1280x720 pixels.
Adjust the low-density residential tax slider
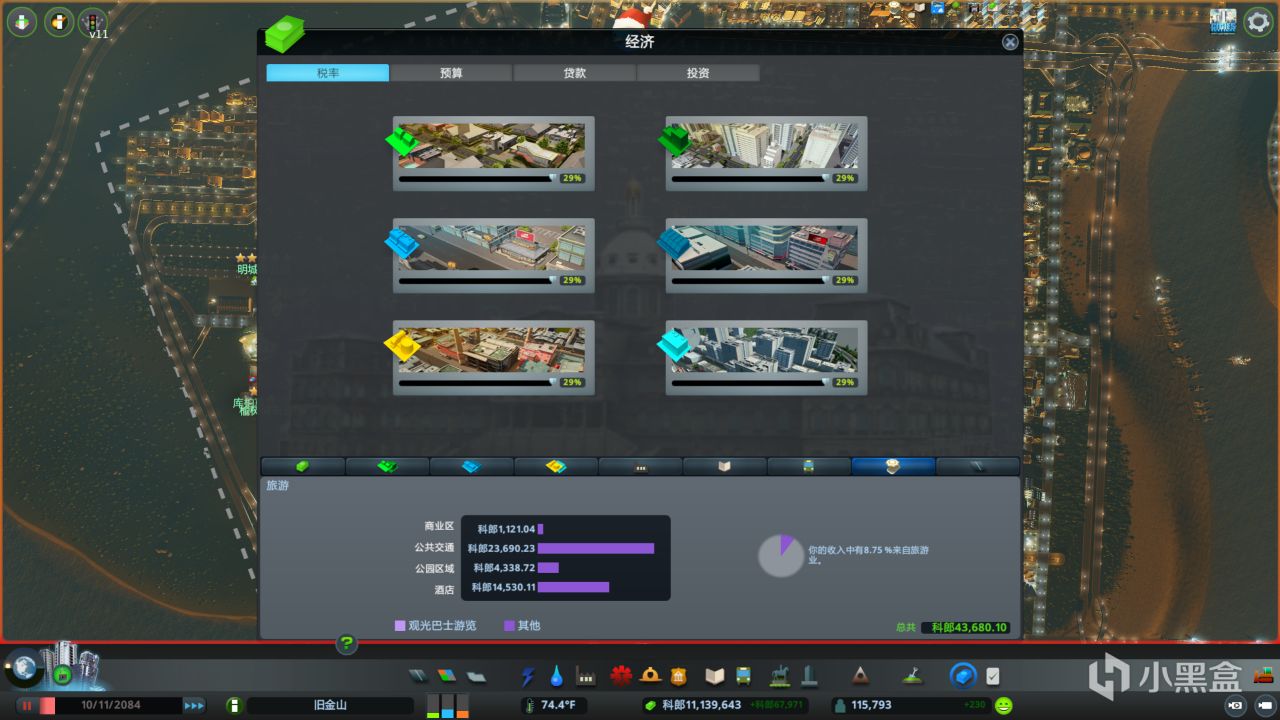(477, 178)
